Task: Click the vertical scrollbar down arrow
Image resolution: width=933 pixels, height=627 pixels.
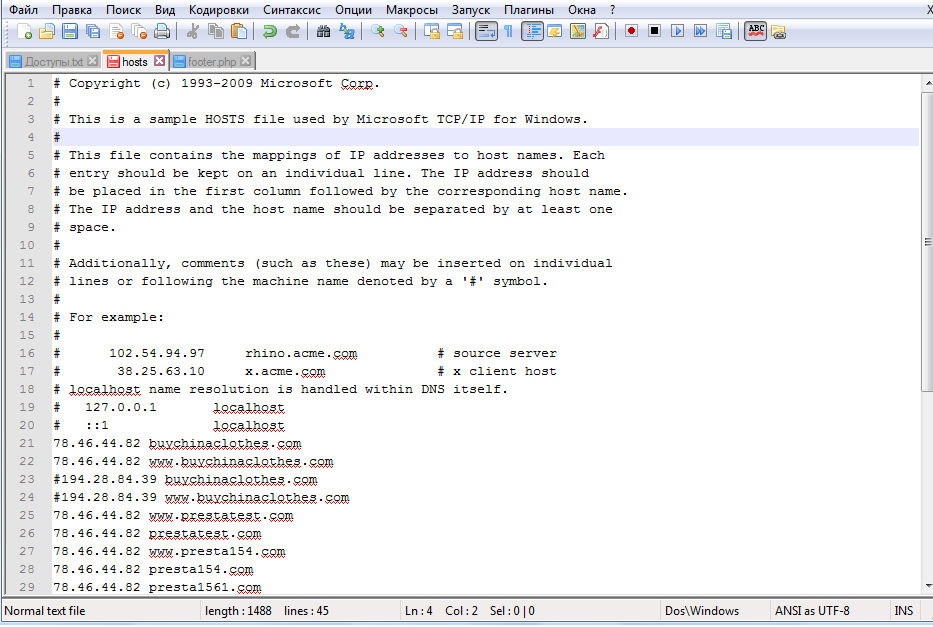Action: (x=928, y=586)
